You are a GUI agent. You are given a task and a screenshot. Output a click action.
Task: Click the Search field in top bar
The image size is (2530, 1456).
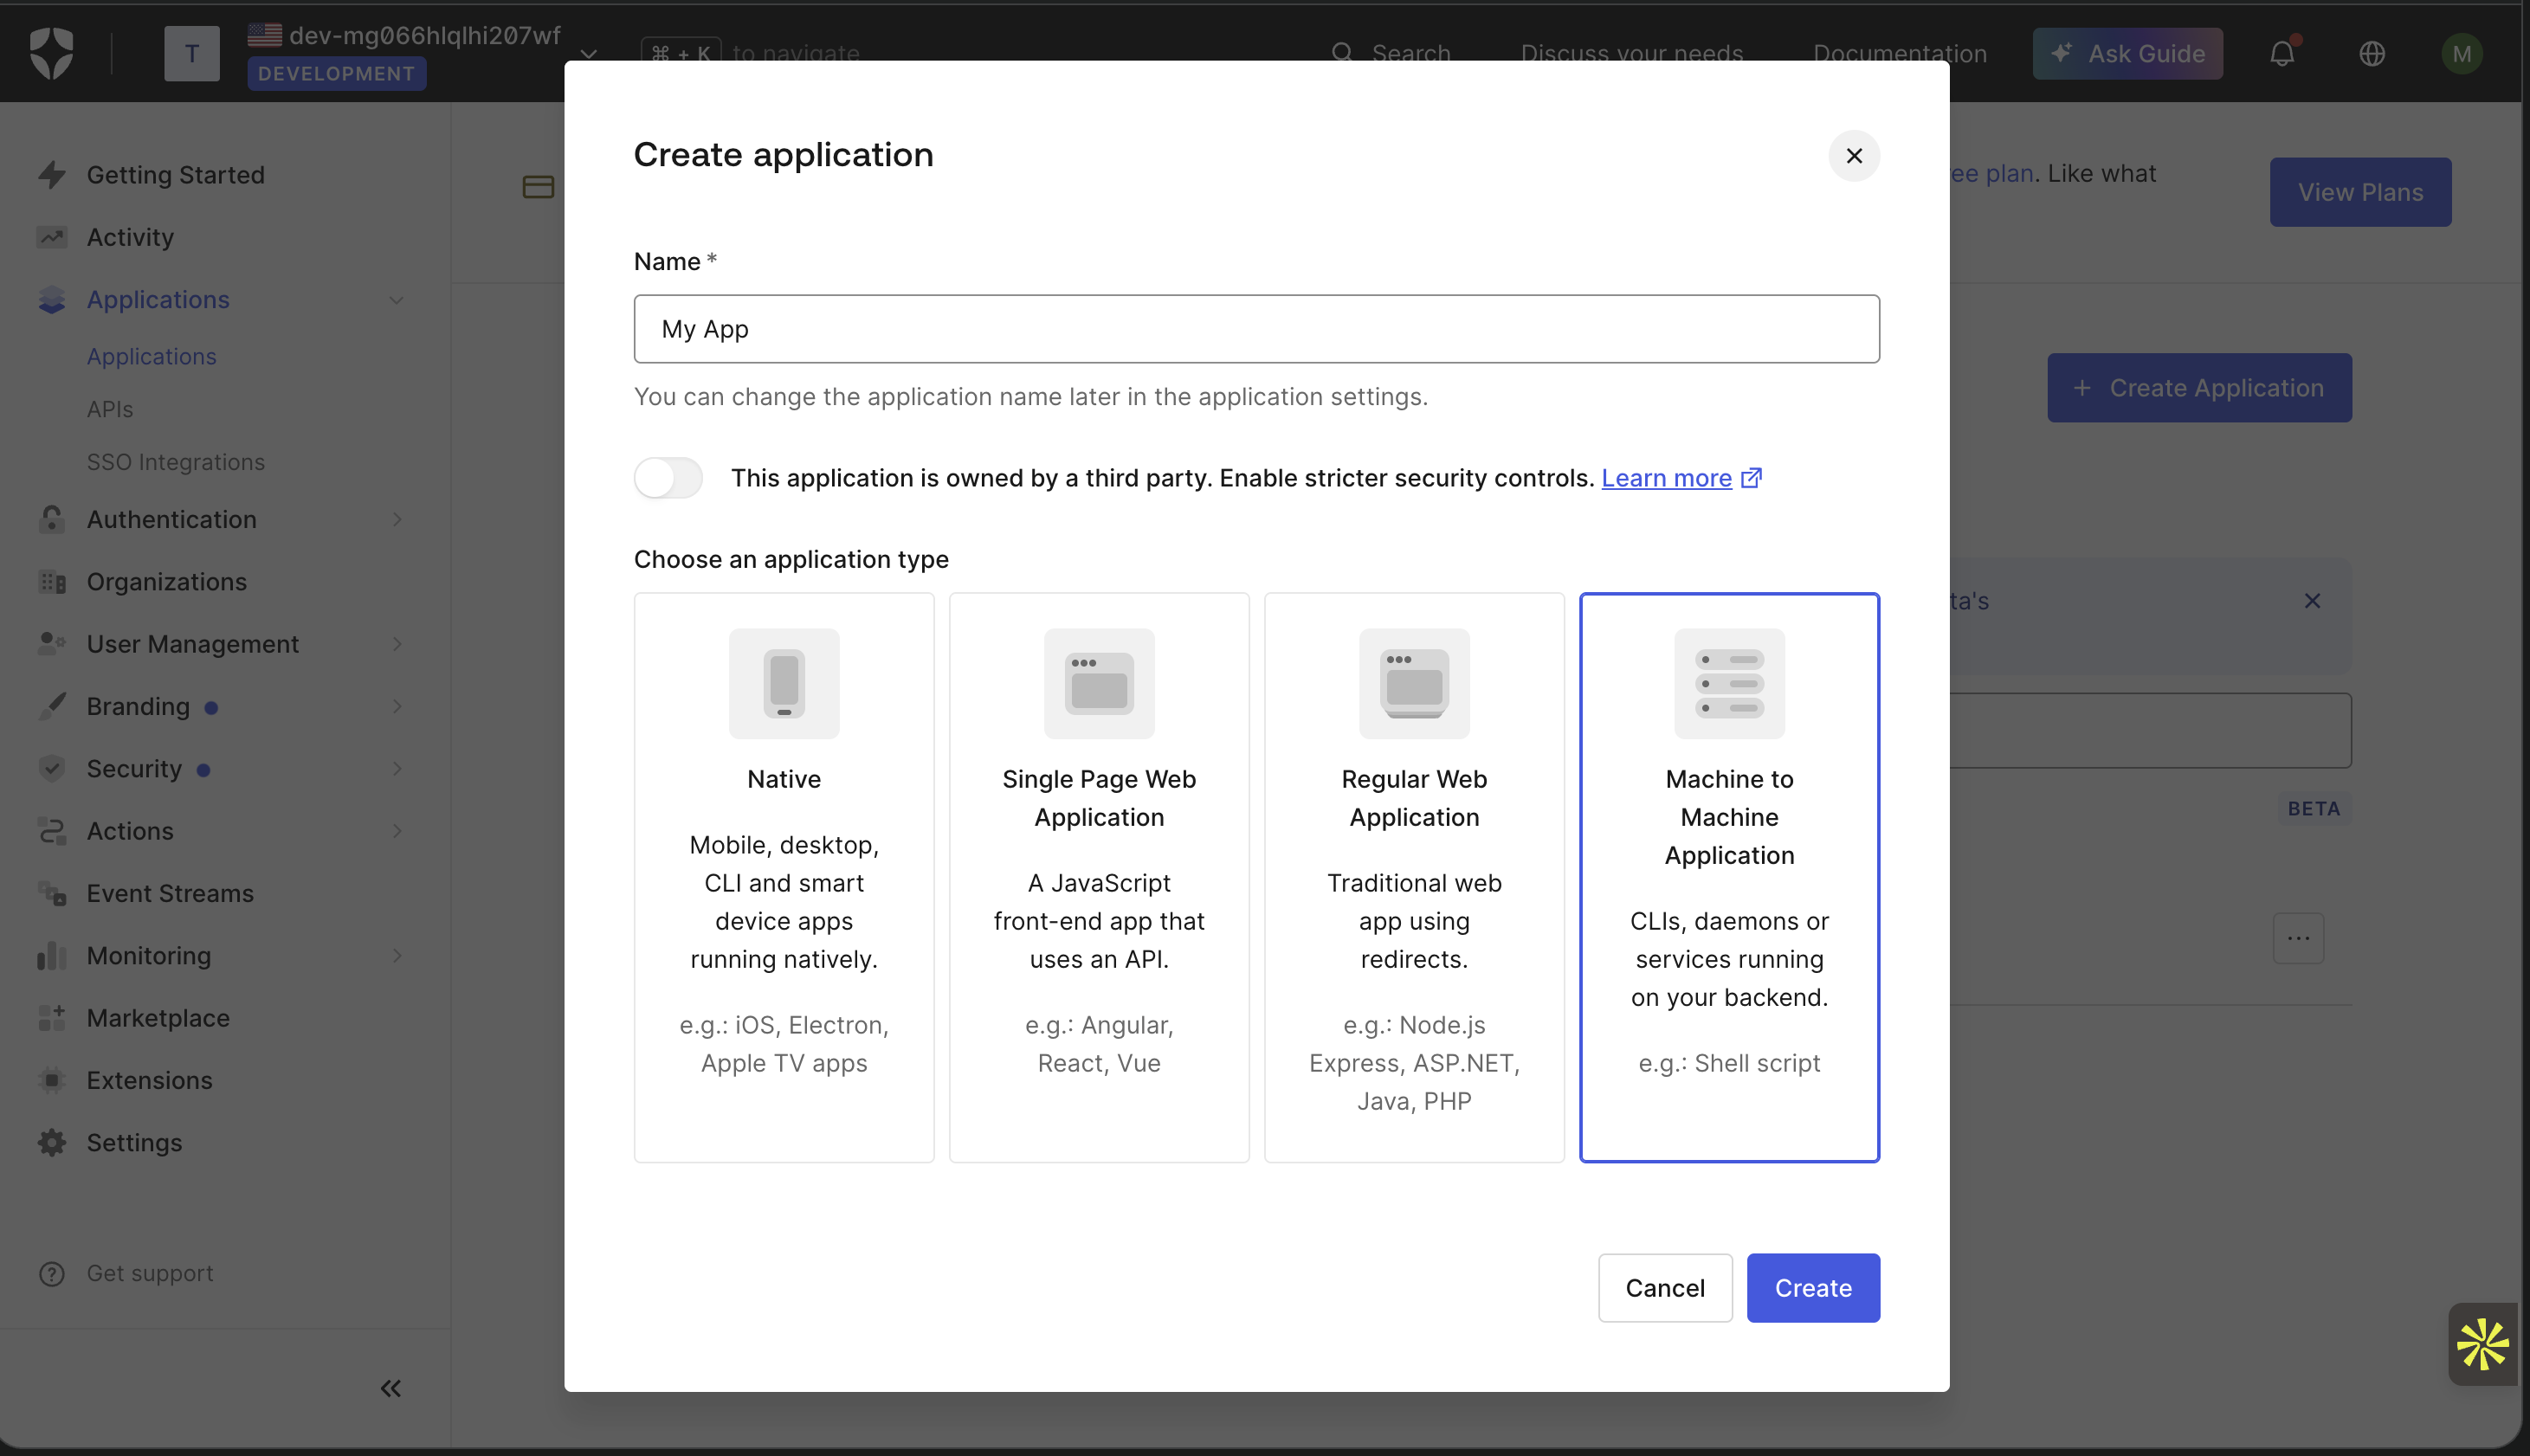pyautogui.click(x=1391, y=53)
